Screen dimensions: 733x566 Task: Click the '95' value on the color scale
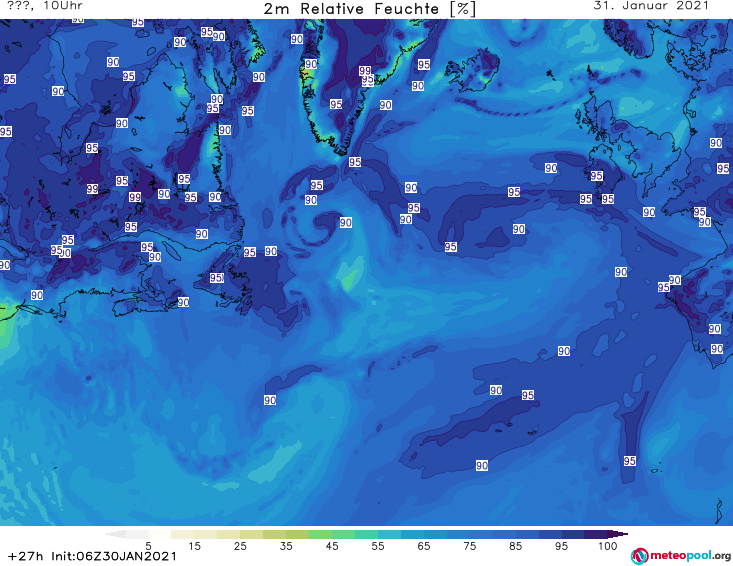[561, 546]
